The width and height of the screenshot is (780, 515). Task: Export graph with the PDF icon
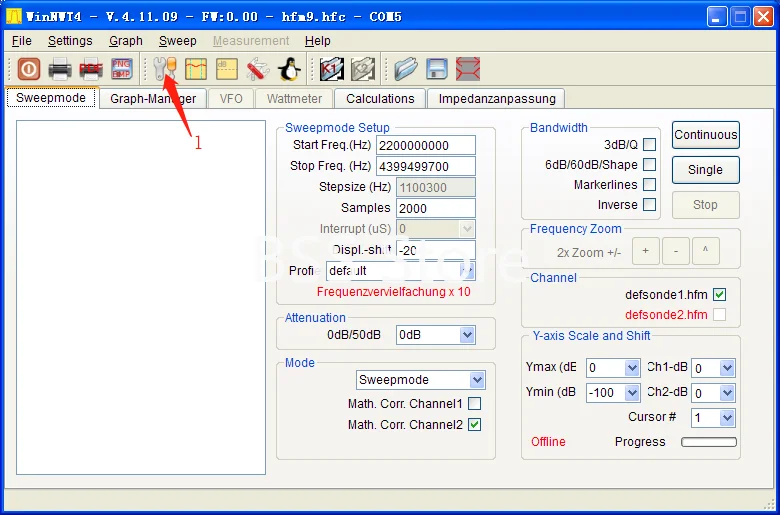point(91,69)
